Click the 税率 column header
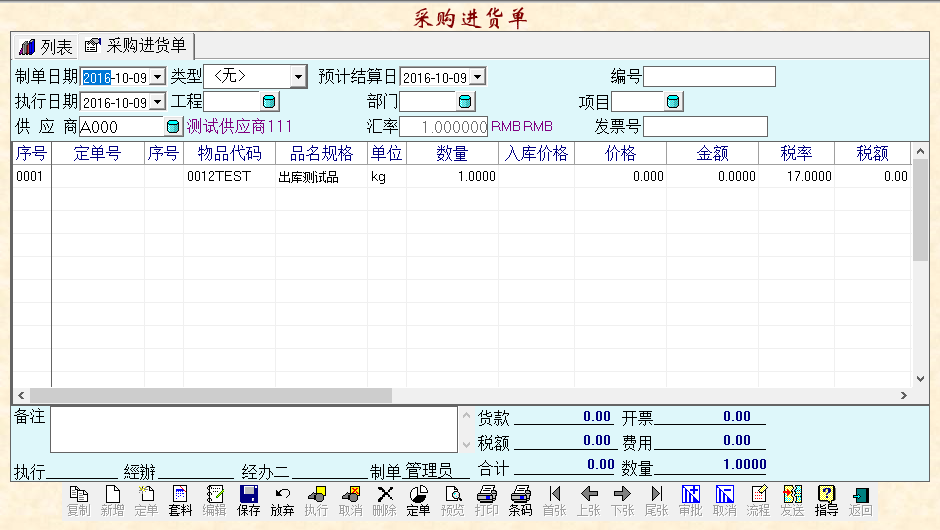The height and width of the screenshot is (530, 940). (797, 153)
